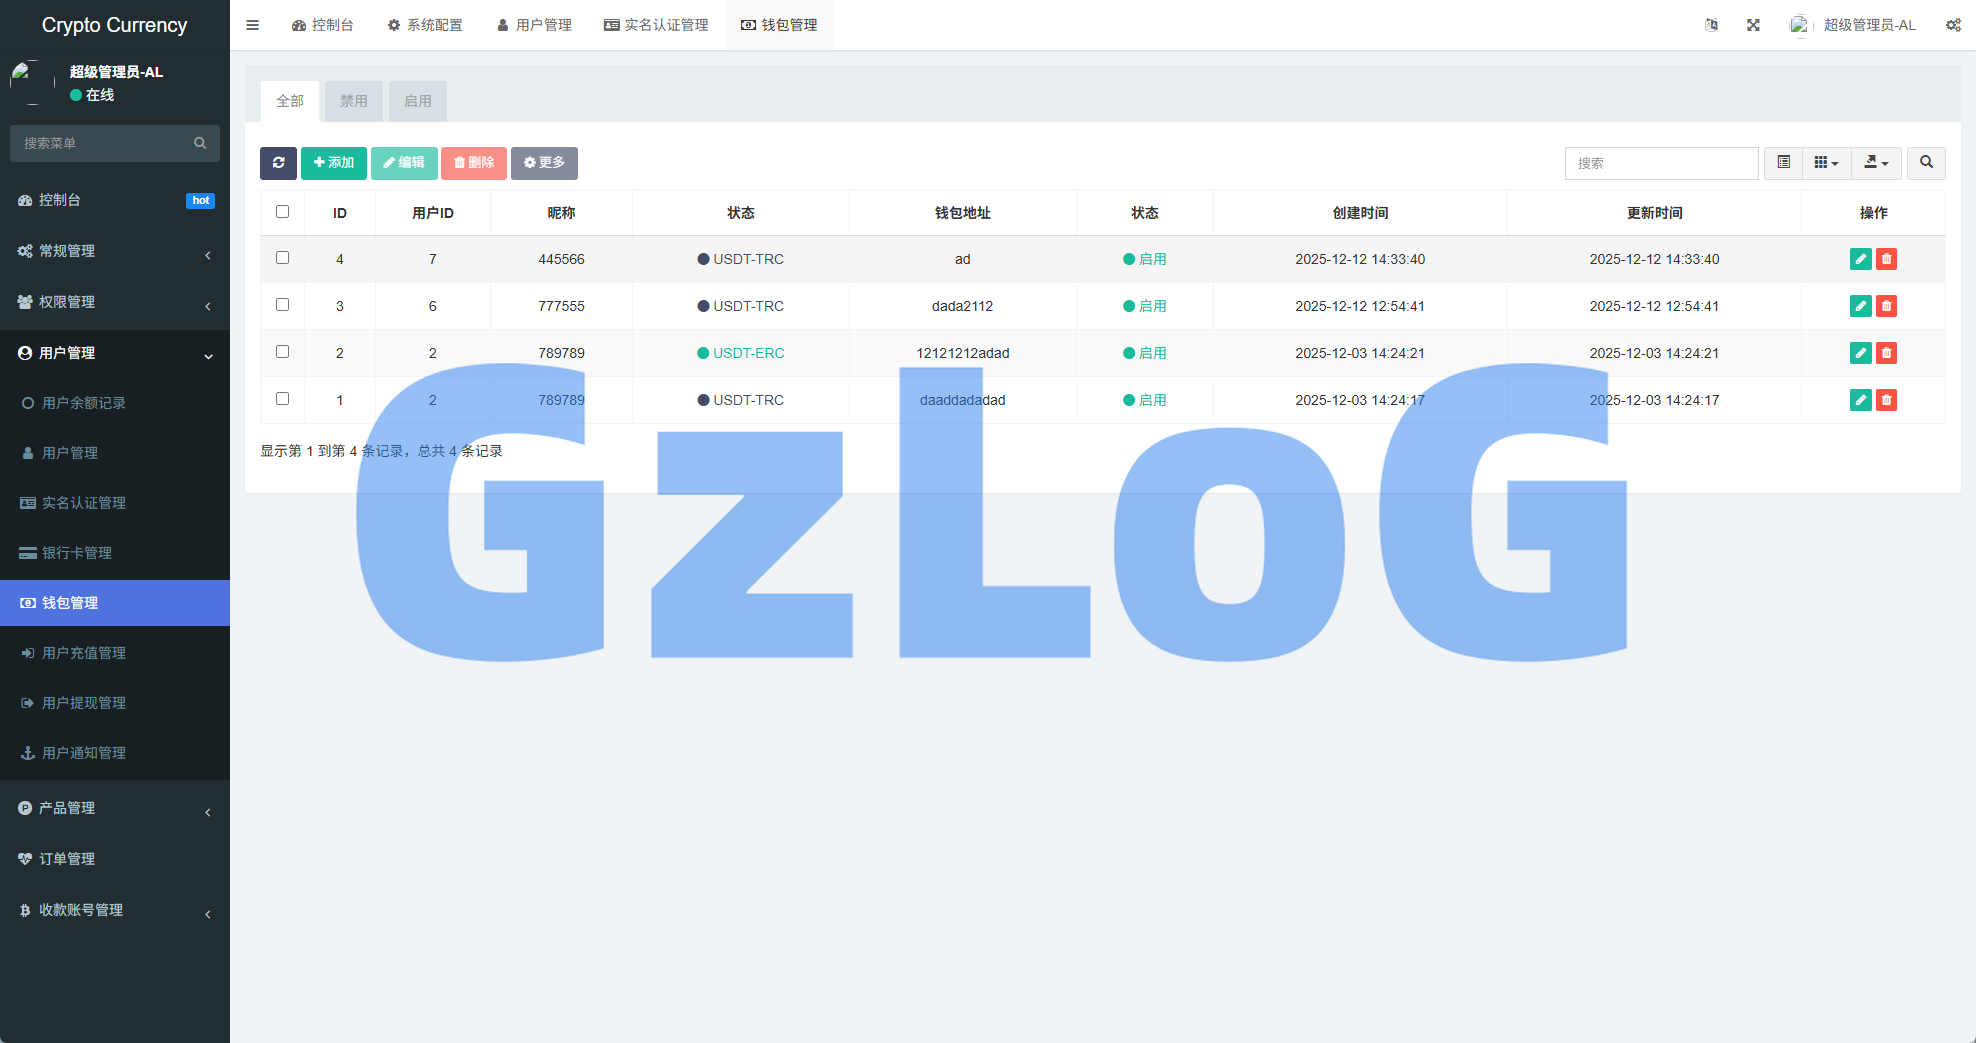Open the 更多 actions button
Image resolution: width=1976 pixels, height=1043 pixels.
coord(544,163)
